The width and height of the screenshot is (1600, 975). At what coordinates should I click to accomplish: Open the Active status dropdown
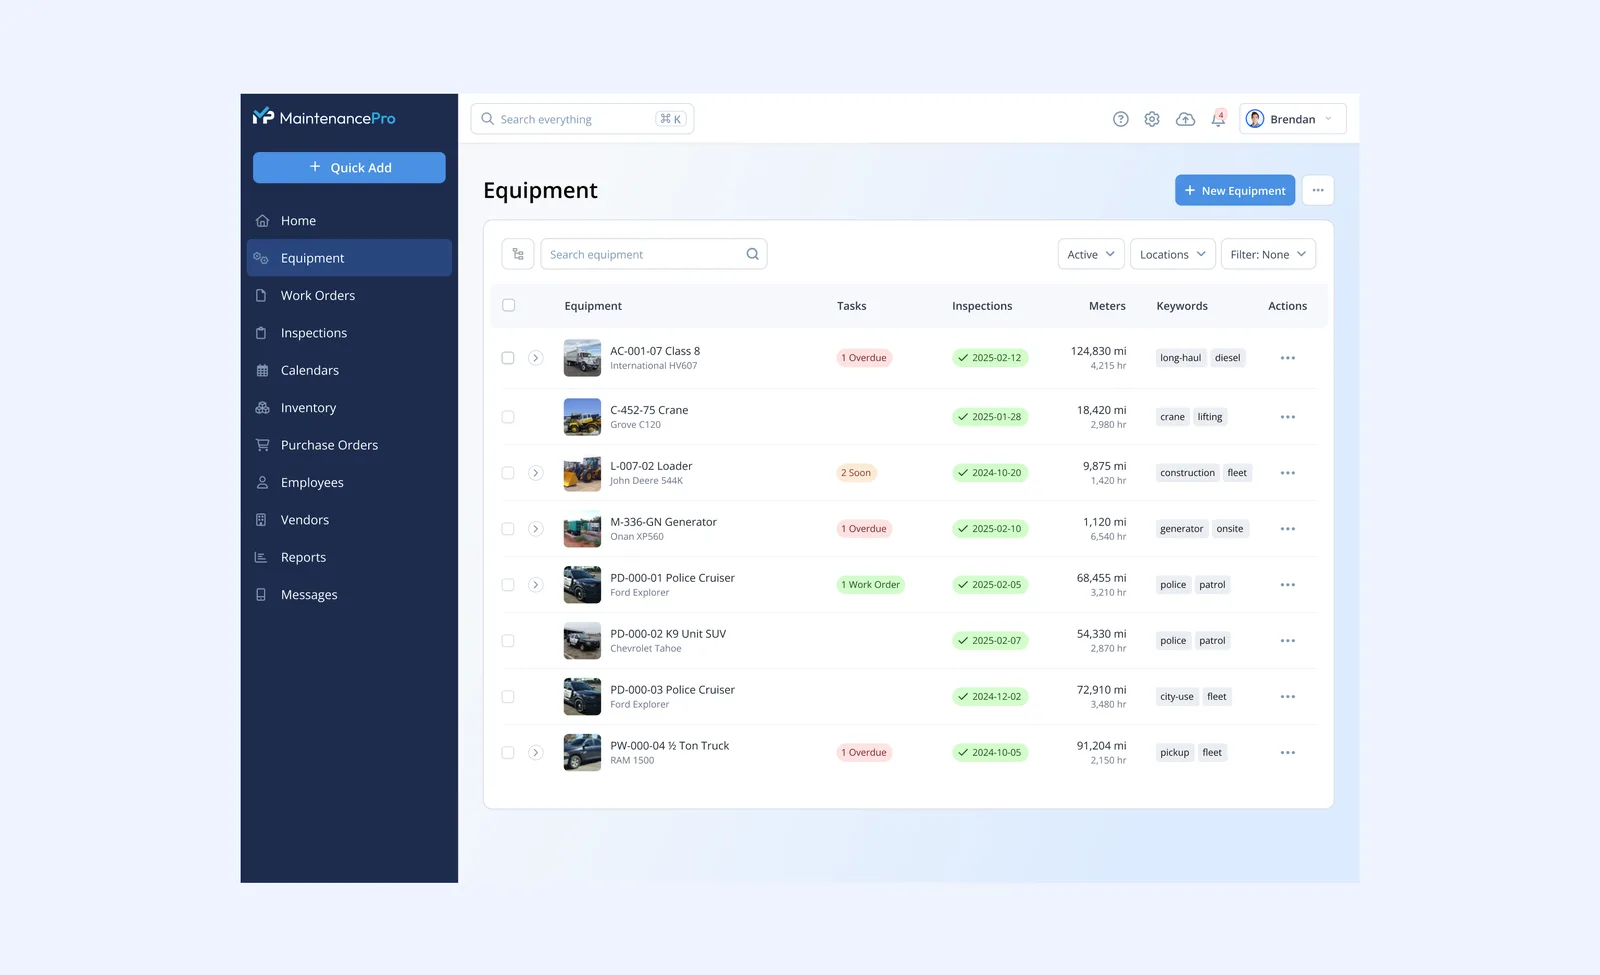point(1091,254)
